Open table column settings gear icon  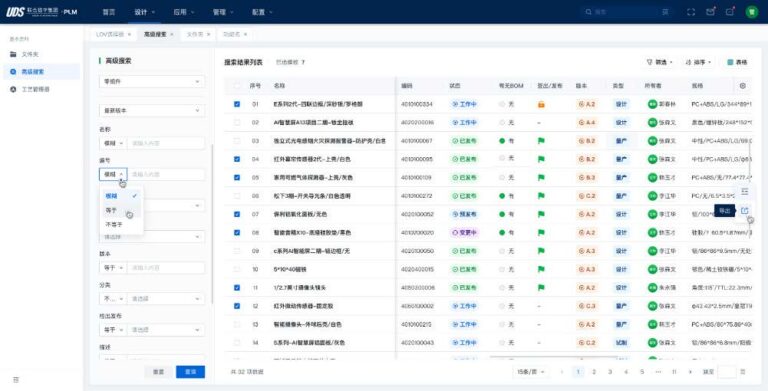743,86
